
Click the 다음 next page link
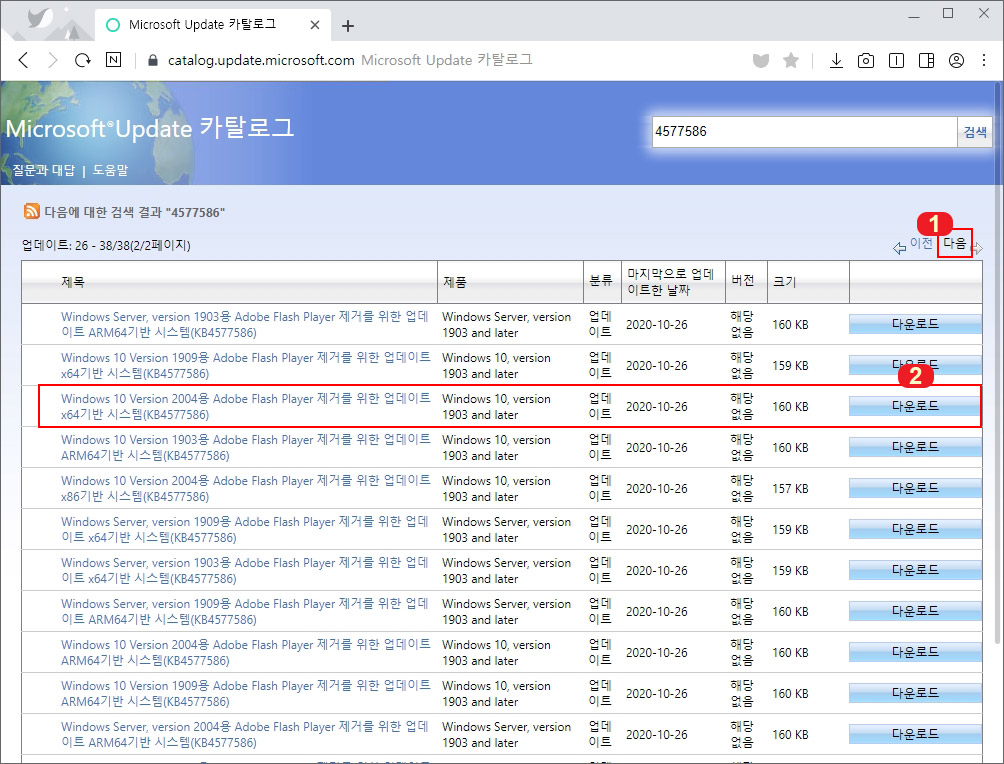point(954,243)
